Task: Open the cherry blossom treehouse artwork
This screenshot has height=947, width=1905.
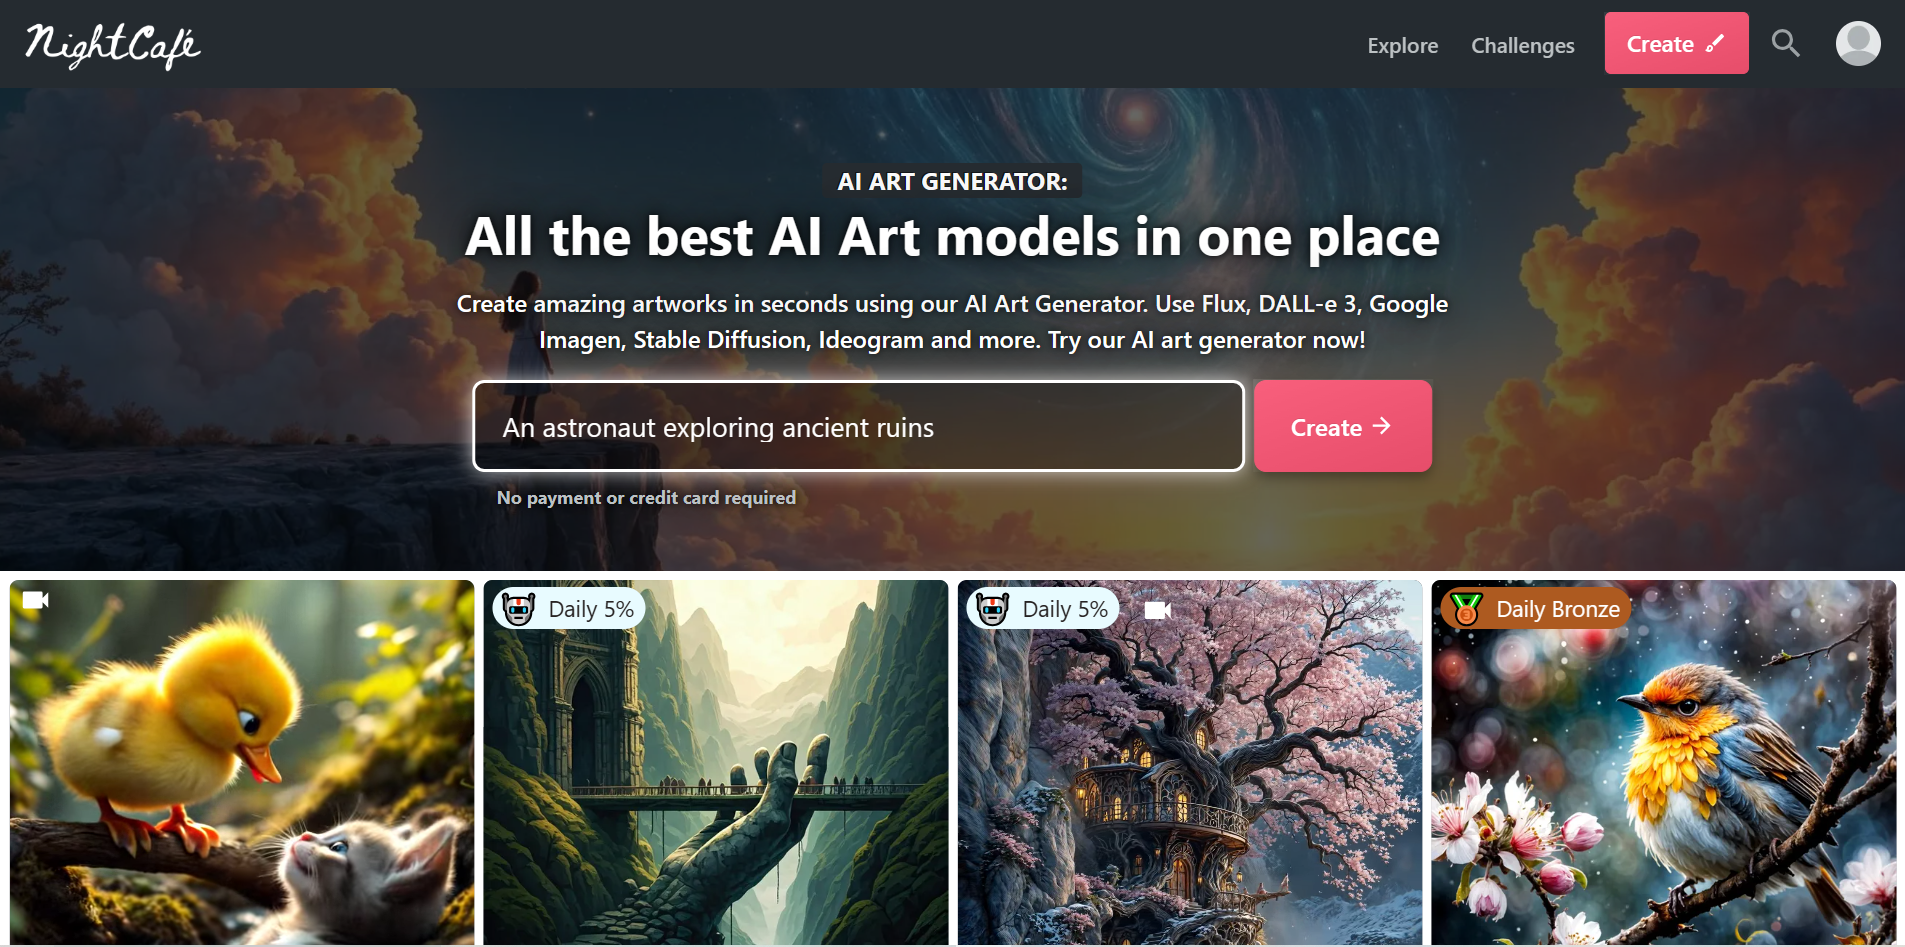Action: [1190, 763]
